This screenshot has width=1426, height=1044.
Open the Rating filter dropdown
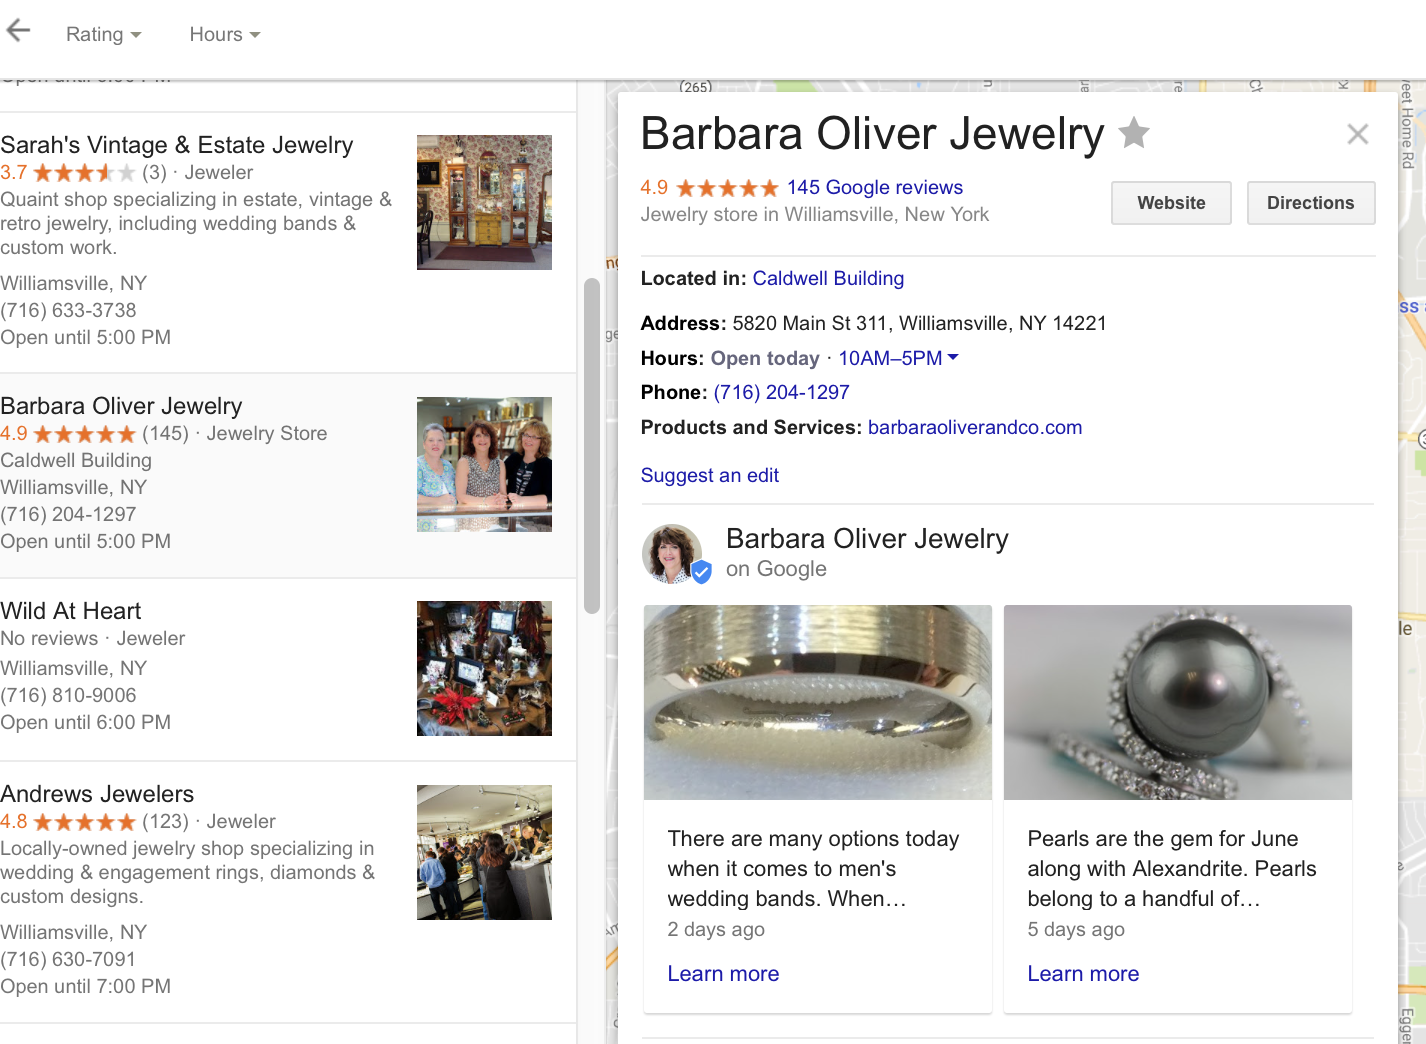103,34
